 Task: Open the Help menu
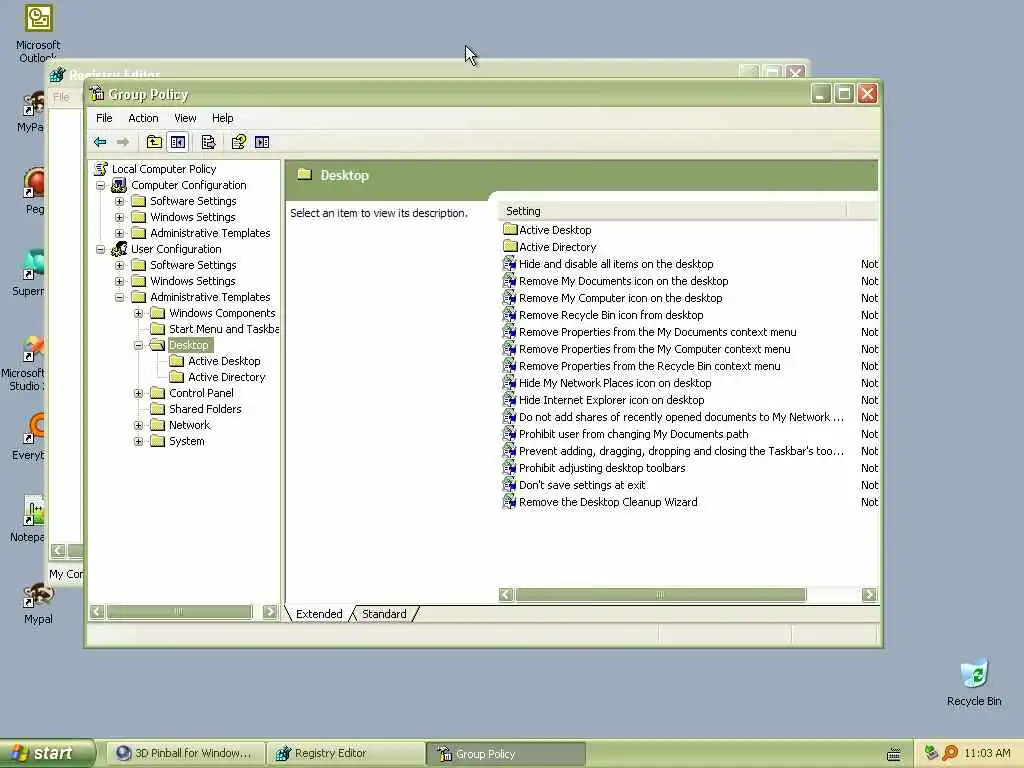[222, 118]
